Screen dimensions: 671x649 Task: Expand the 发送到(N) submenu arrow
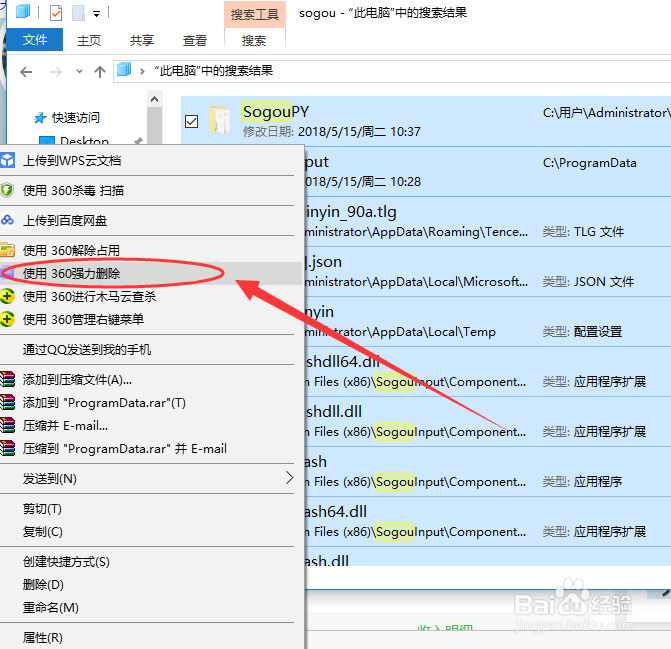click(290, 478)
